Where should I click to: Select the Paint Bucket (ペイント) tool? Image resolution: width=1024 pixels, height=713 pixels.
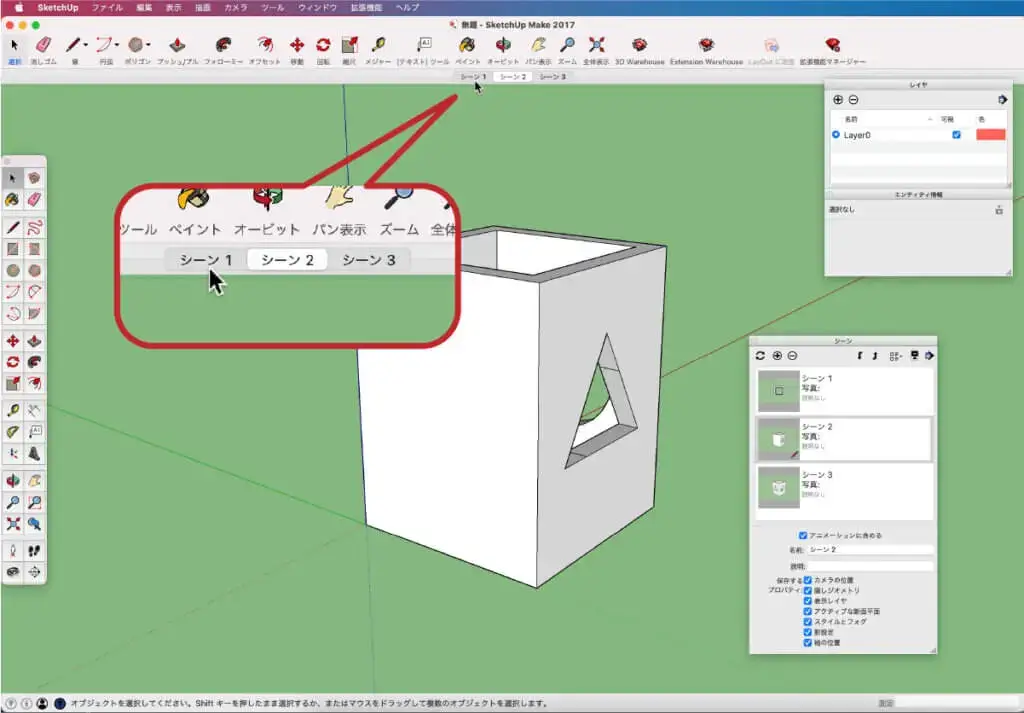click(x=467, y=45)
